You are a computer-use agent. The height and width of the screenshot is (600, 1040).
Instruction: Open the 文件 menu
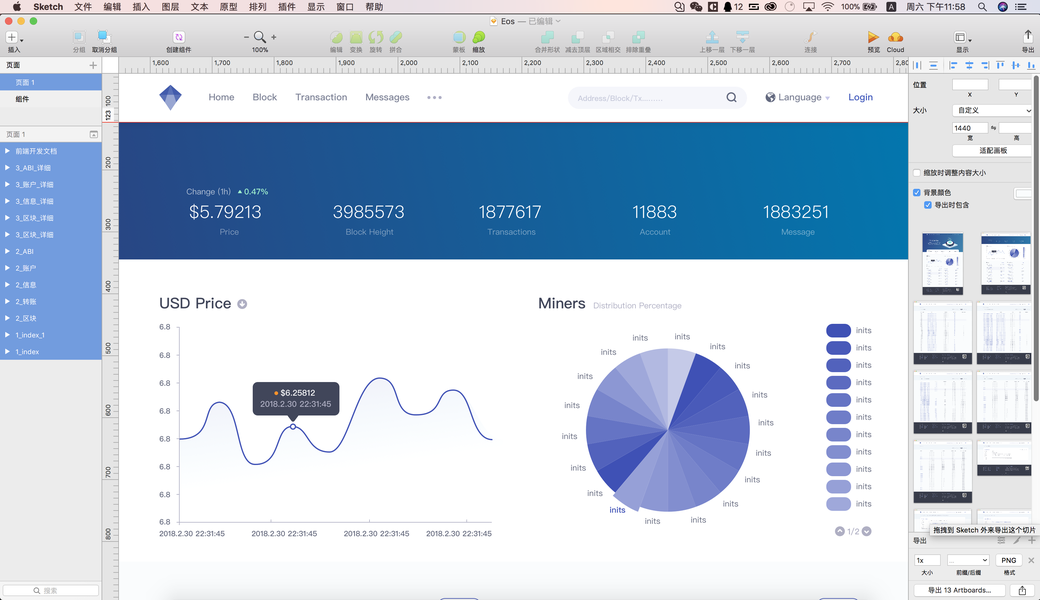click(83, 7)
